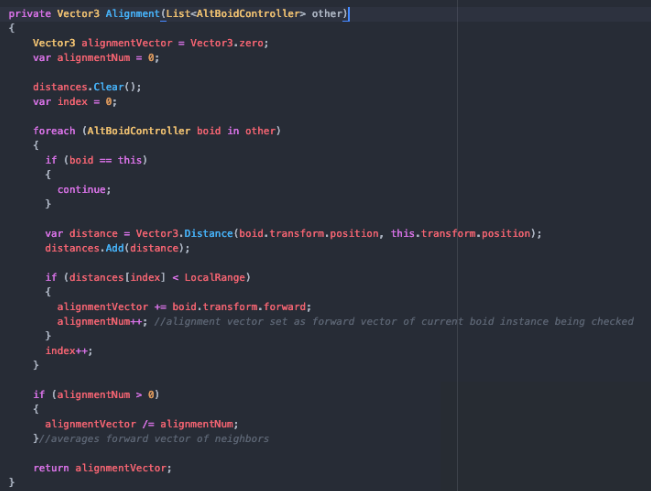Viewport: 651px width, 491px height.
Task: Click 'alignmentNum > 0' condition
Action: 105,395
